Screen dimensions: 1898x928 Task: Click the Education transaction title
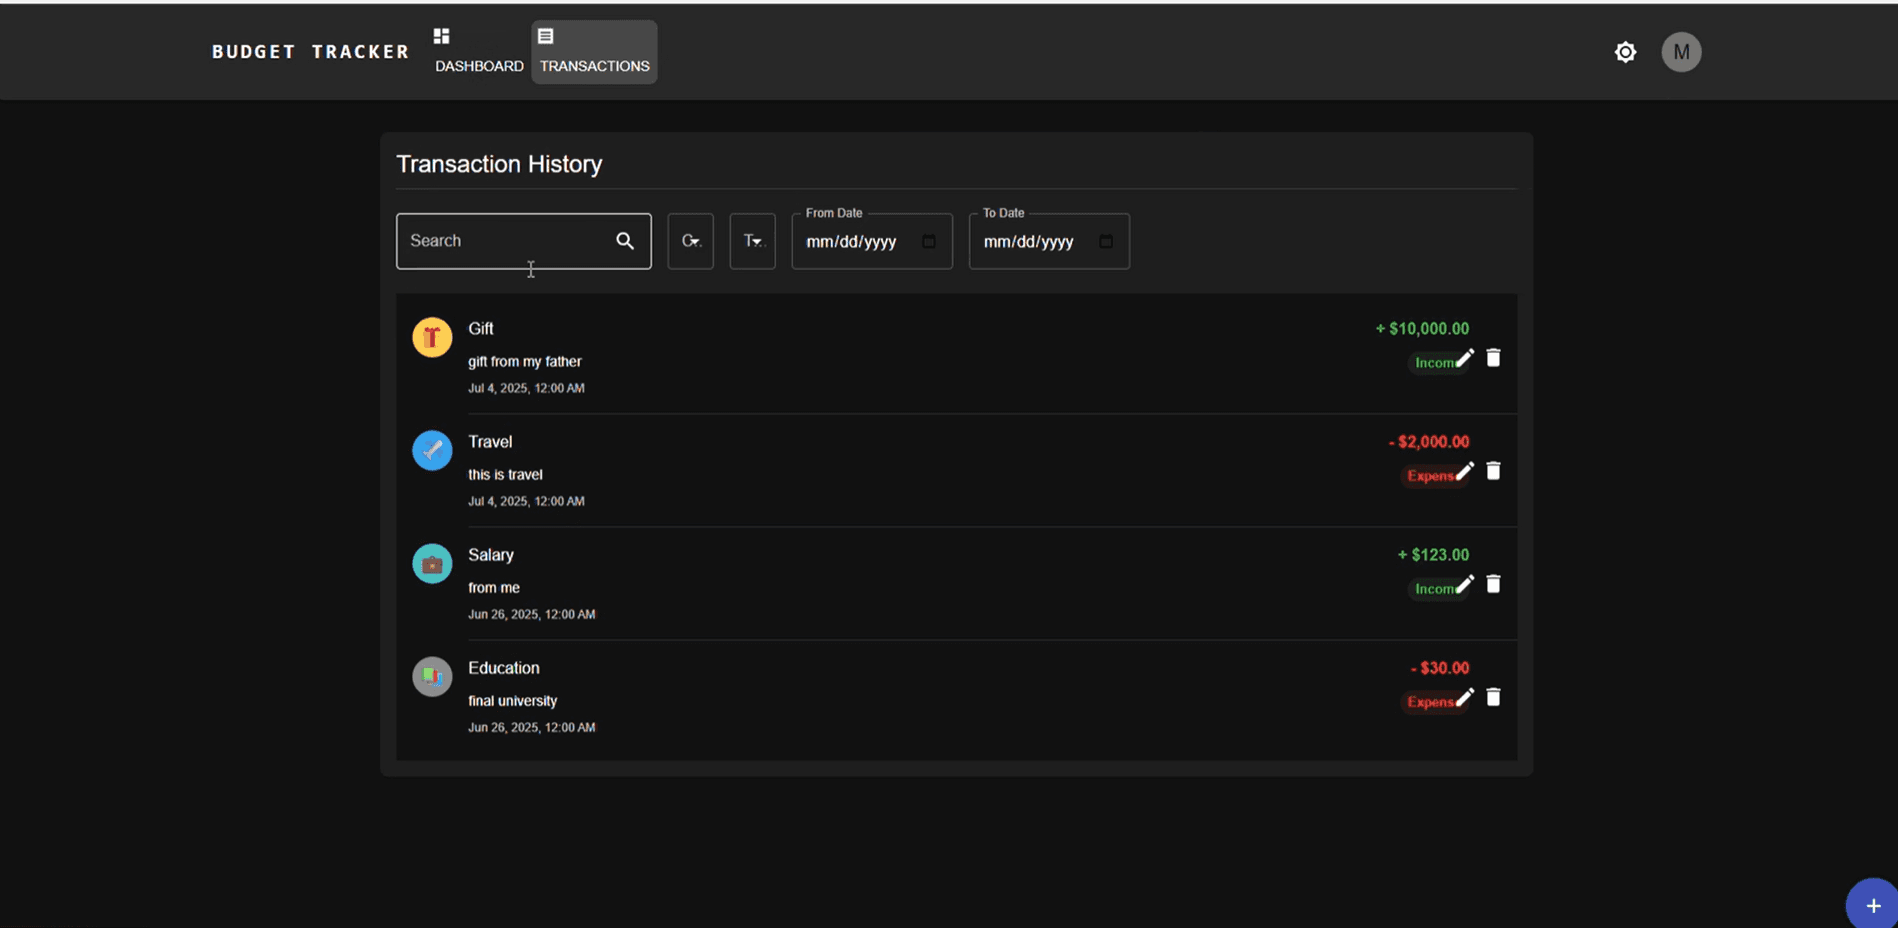pyautogui.click(x=504, y=668)
